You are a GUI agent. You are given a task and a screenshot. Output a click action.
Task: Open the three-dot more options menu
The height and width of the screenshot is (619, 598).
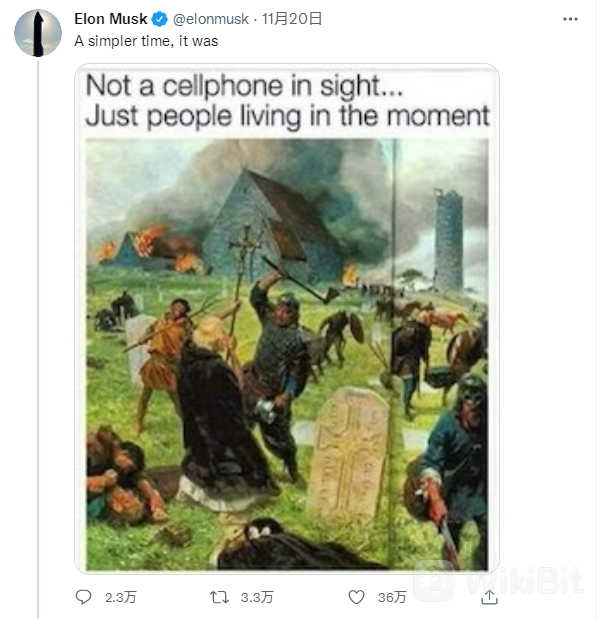click(x=570, y=19)
